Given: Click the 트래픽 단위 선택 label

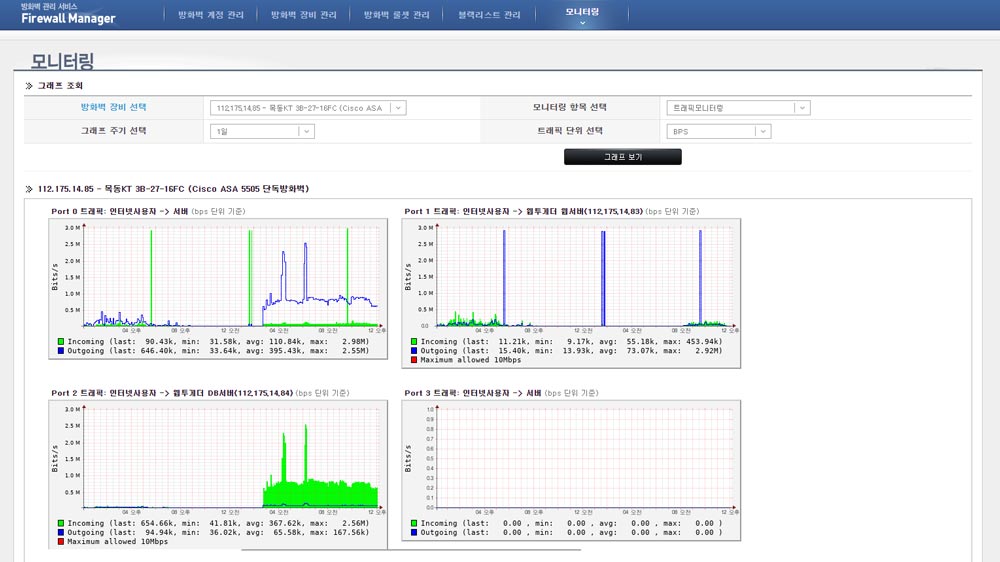Looking at the screenshot, I should click(x=570, y=131).
